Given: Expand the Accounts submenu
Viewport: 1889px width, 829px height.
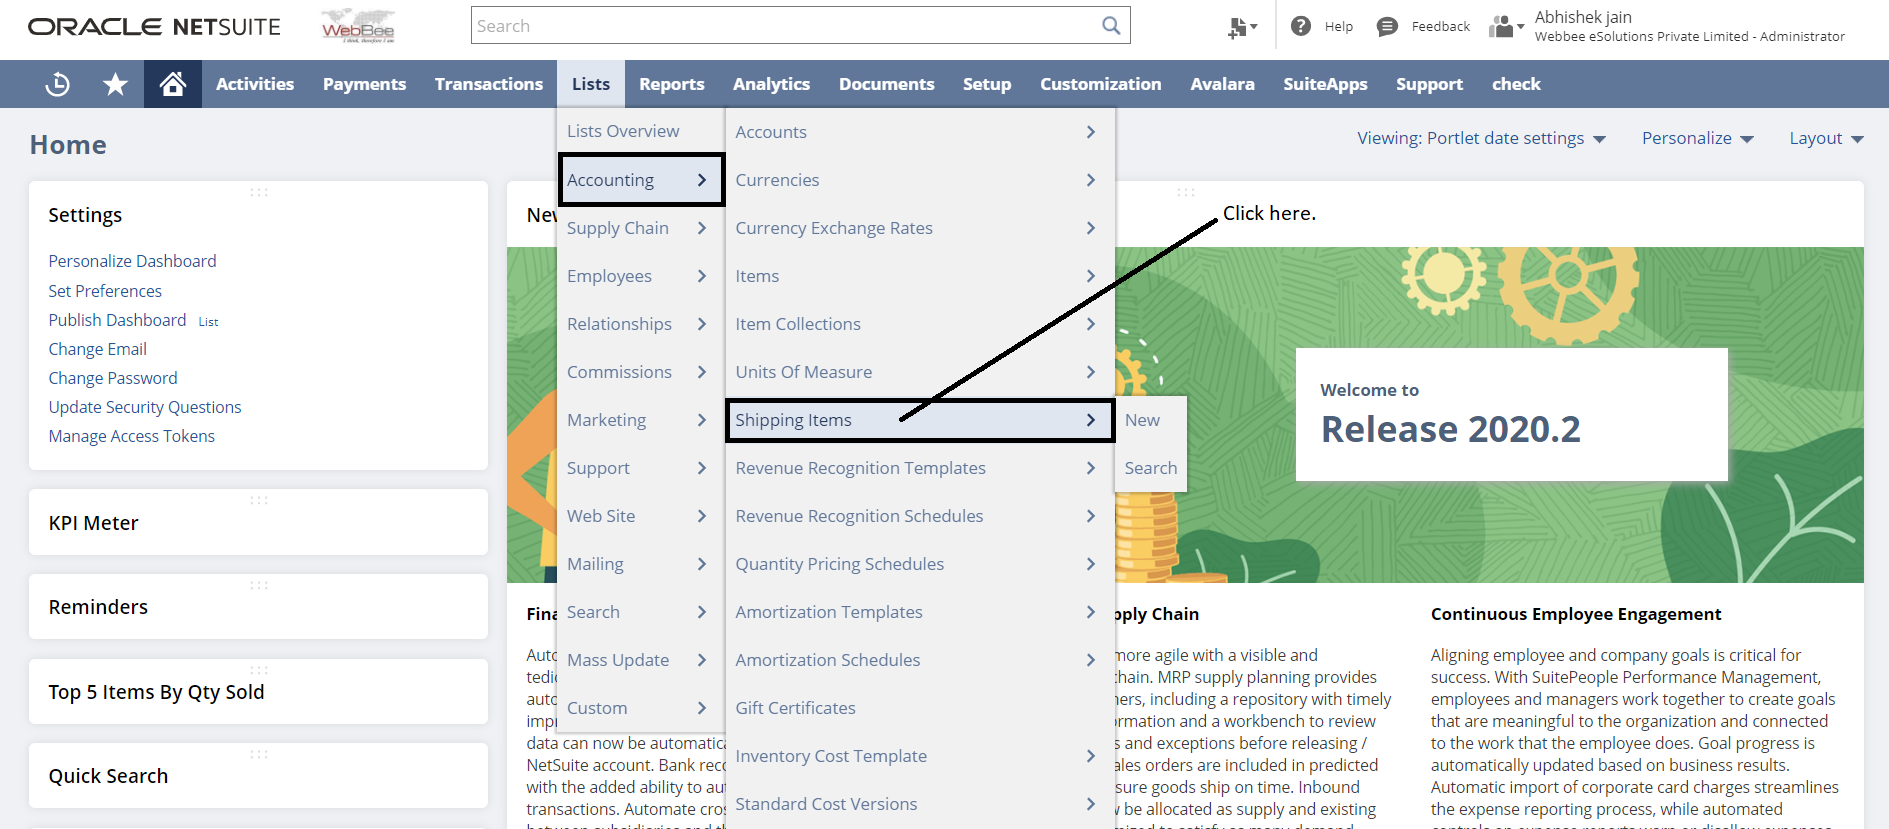Looking at the screenshot, I should tap(920, 132).
